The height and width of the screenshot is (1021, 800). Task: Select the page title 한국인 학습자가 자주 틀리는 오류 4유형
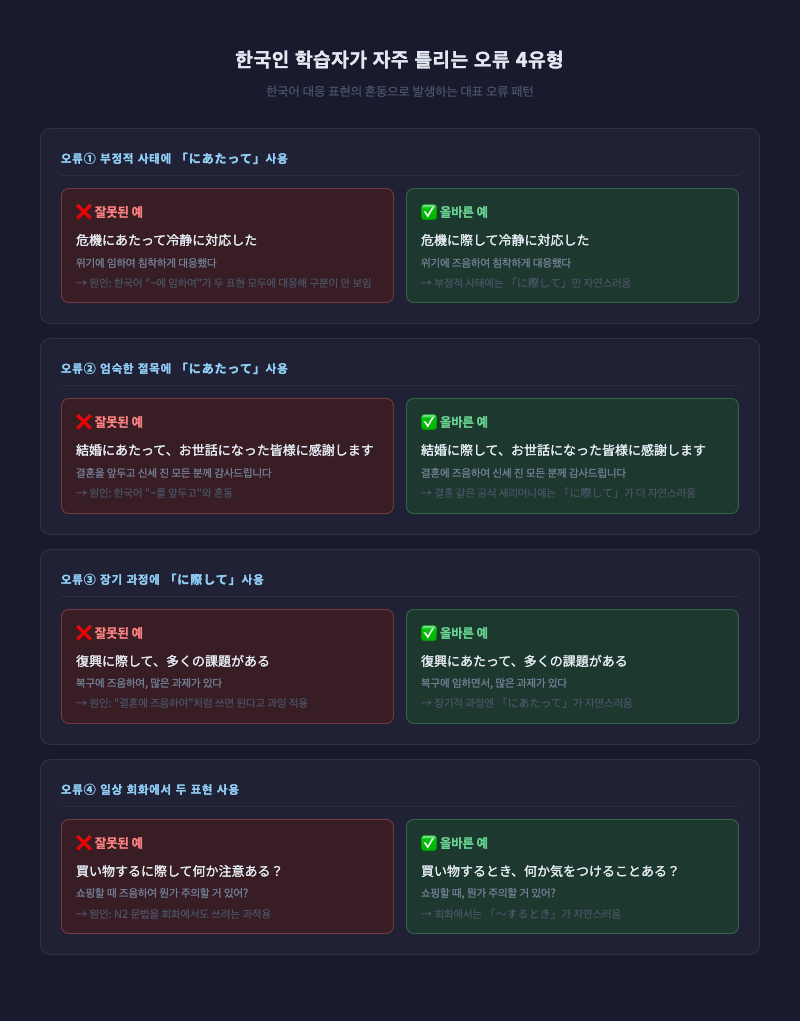click(399, 60)
